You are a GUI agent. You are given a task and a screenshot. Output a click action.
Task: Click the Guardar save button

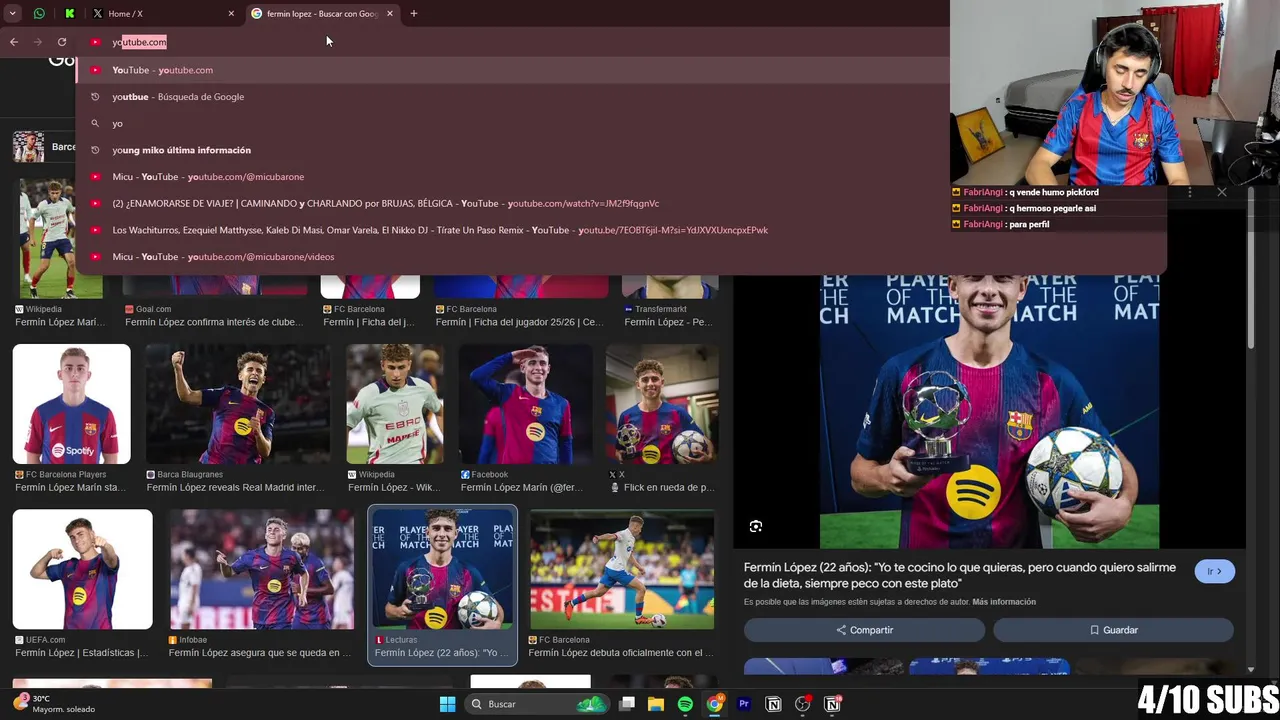tap(1113, 630)
